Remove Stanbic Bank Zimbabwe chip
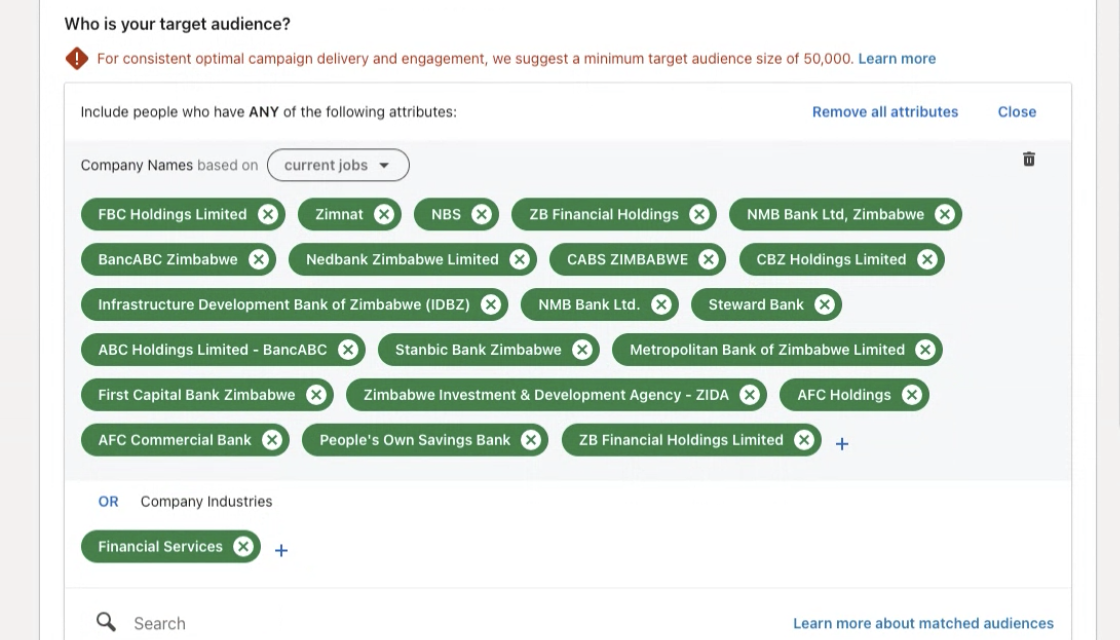Image resolution: width=1120 pixels, height=640 pixels. click(582, 350)
